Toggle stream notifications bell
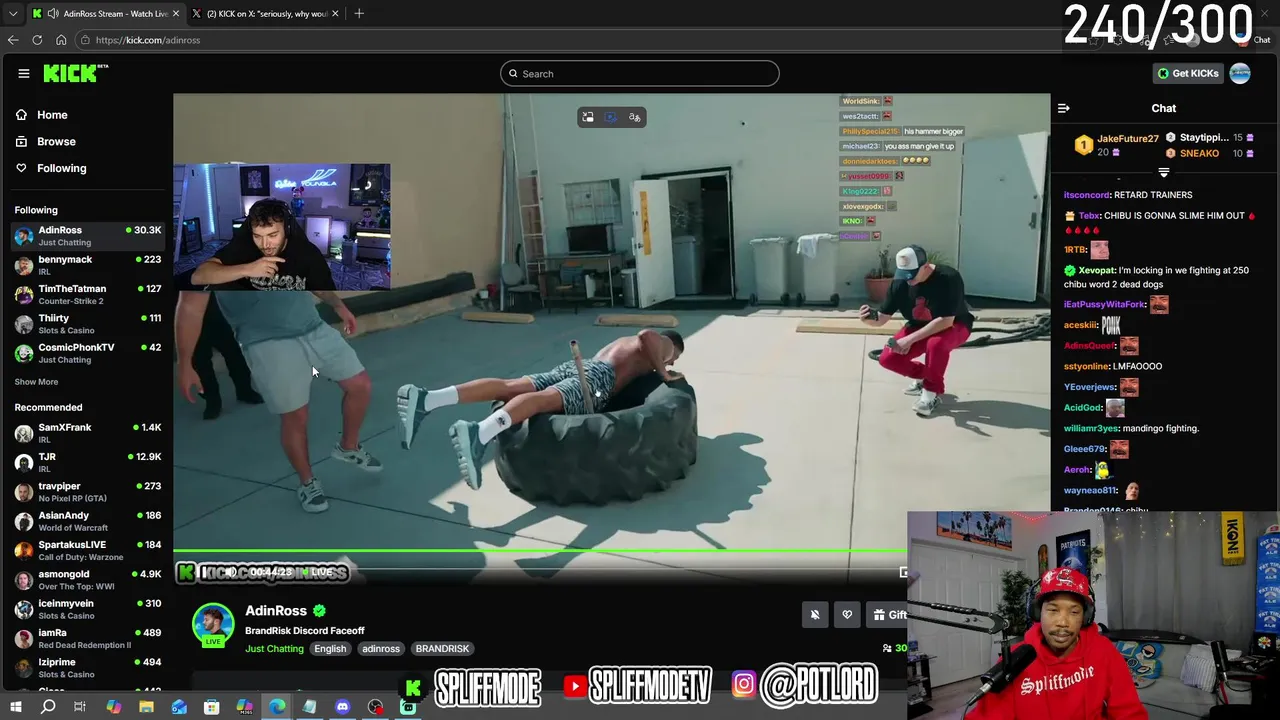The height and width of the screenshot is (720, 1280). click(x=815, y=615)
